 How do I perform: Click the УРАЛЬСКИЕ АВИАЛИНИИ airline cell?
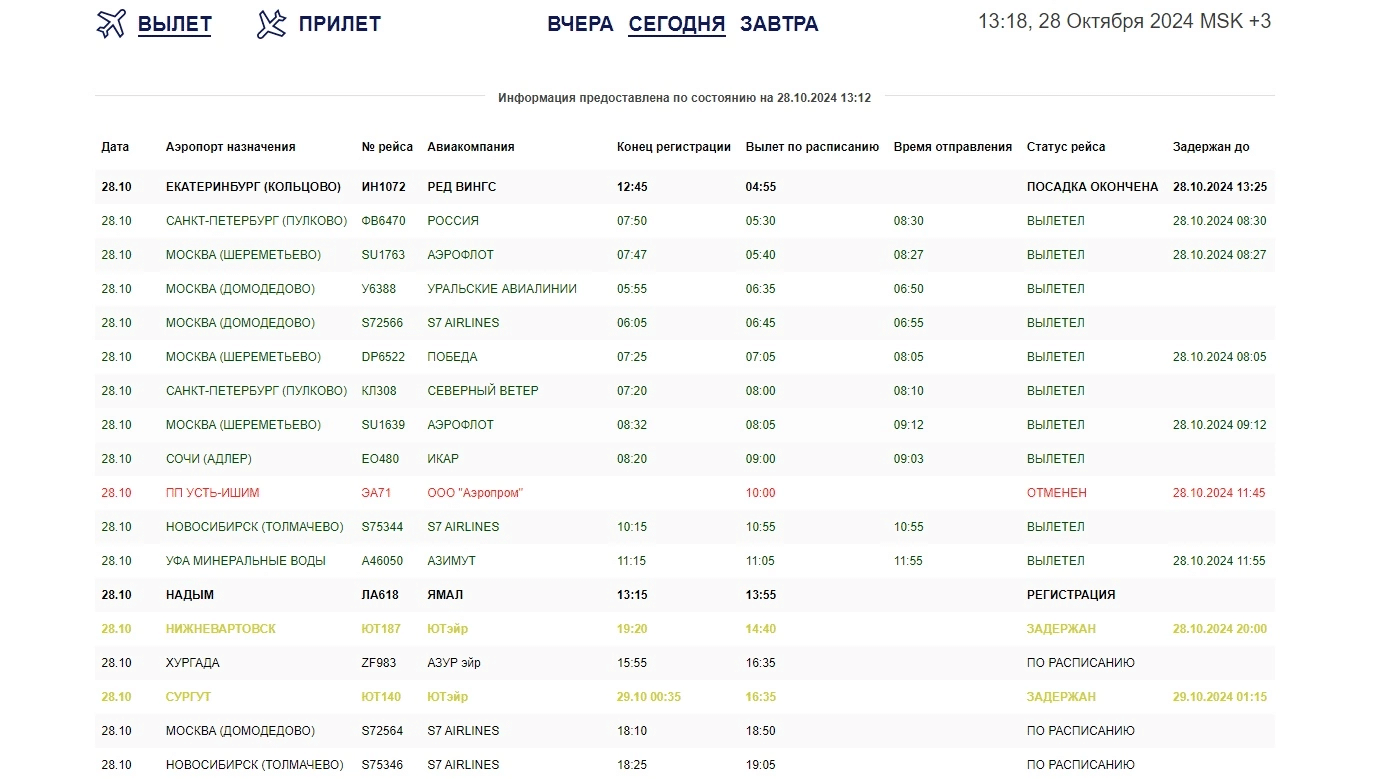coord(502,289)
